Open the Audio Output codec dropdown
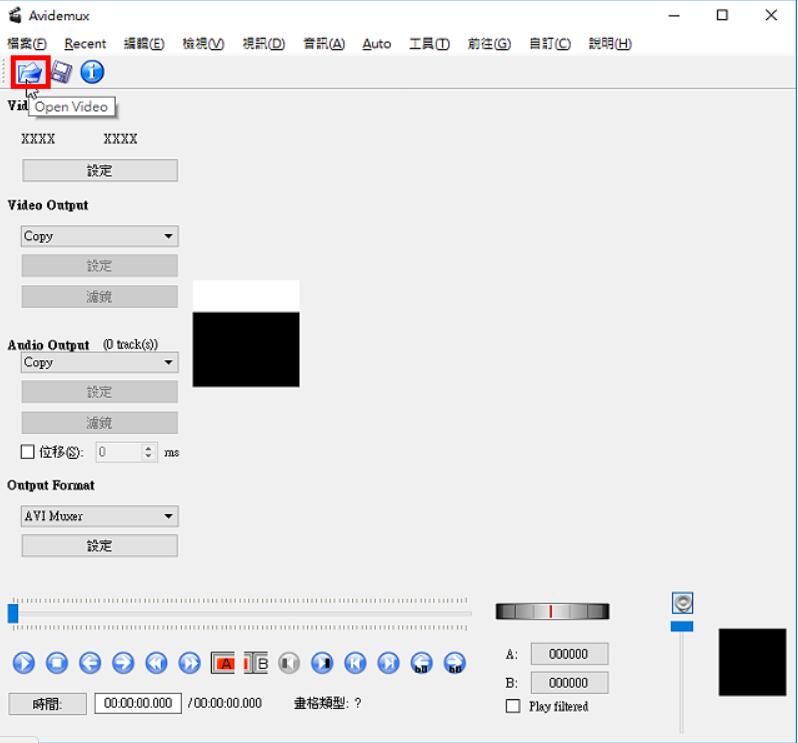Viewport: 798px width, 743px height. [x=100, y=362]
